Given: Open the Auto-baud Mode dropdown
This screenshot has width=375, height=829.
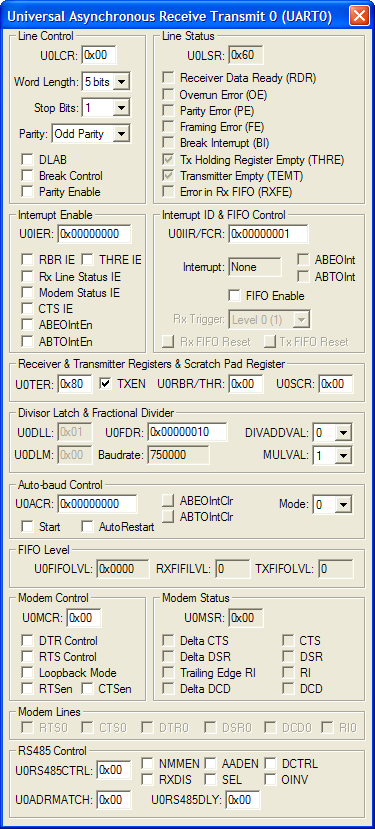Looking at the screenshot, I should point(344,504).
